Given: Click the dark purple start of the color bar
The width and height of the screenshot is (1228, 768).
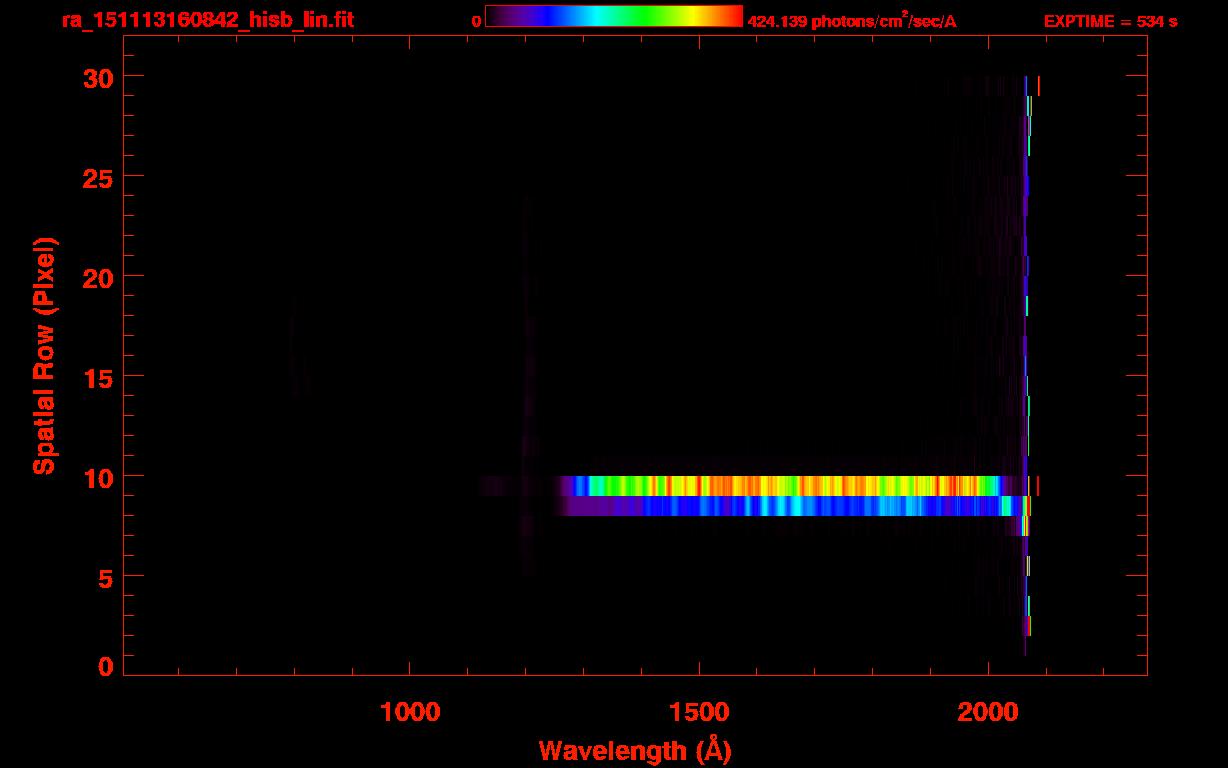Looking at the screenshot, I should tap(497, 17).
